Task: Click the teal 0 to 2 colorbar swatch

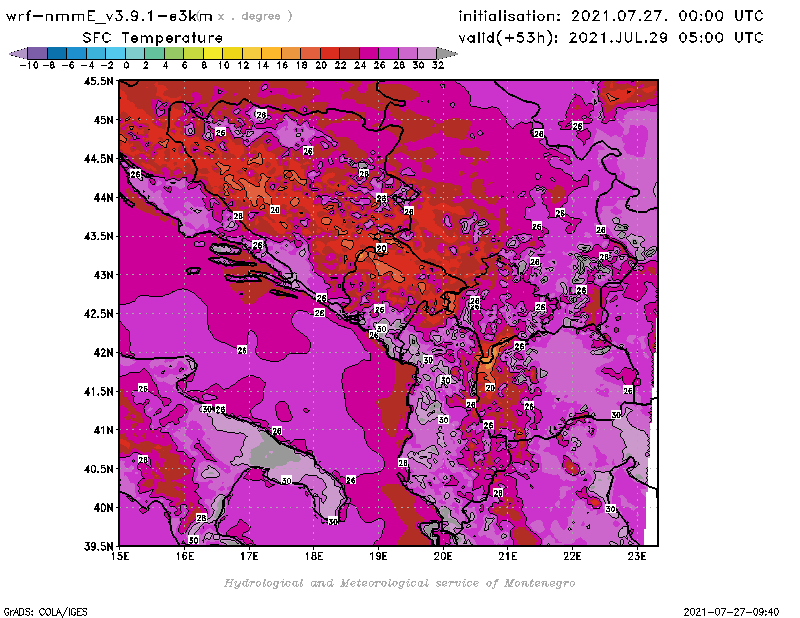Action: 135,53
